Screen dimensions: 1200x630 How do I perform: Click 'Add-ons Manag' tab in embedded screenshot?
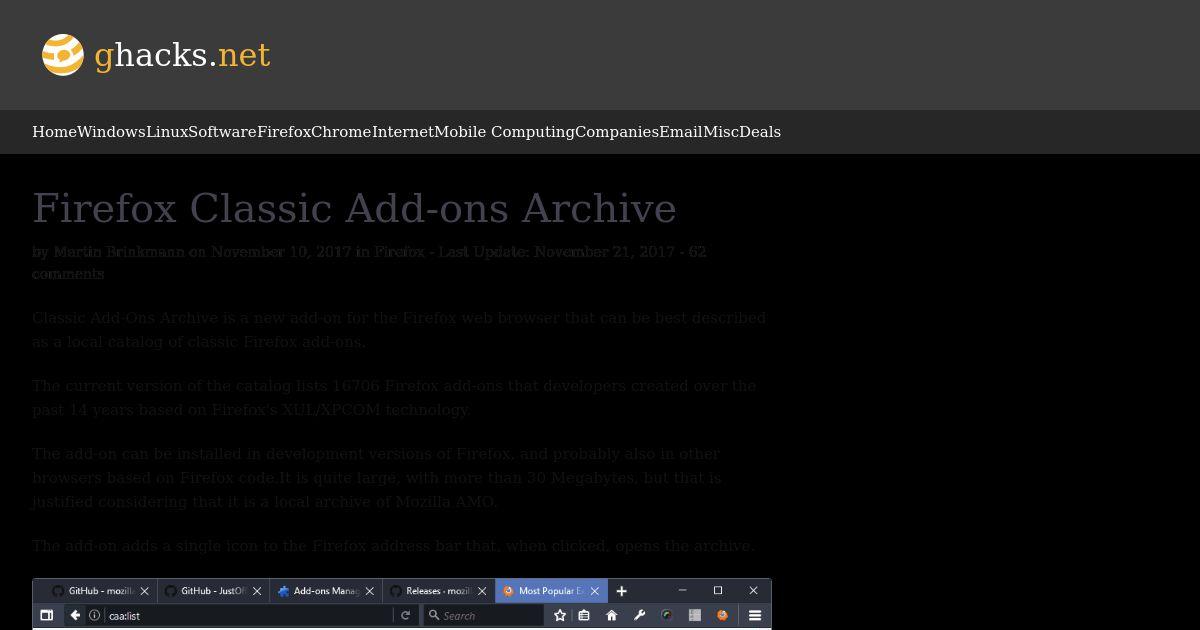click(326, 591)
